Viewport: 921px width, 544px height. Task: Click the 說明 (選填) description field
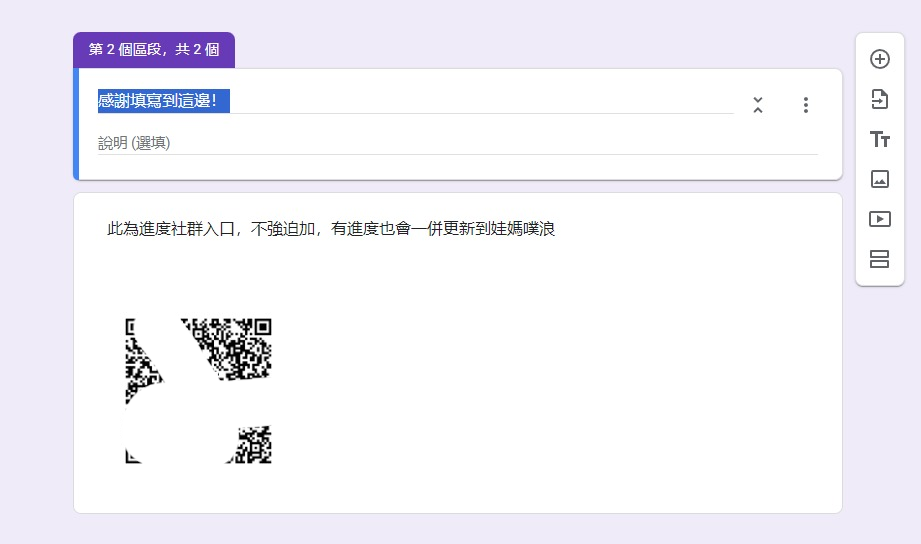pos(134,143)
